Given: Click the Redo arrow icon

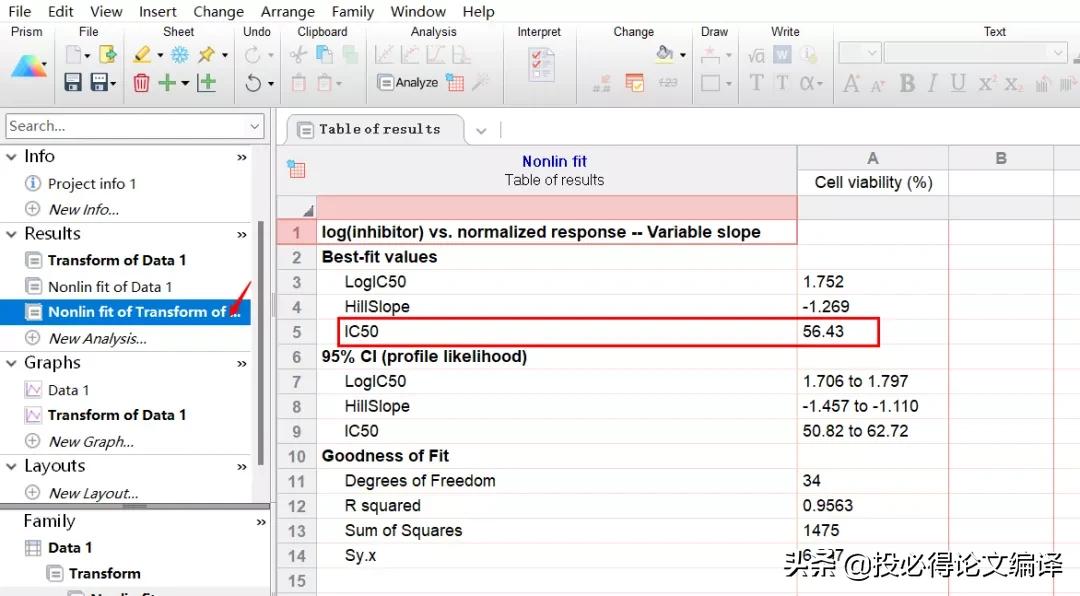Looking at the screenshot, I should (253, 54).
